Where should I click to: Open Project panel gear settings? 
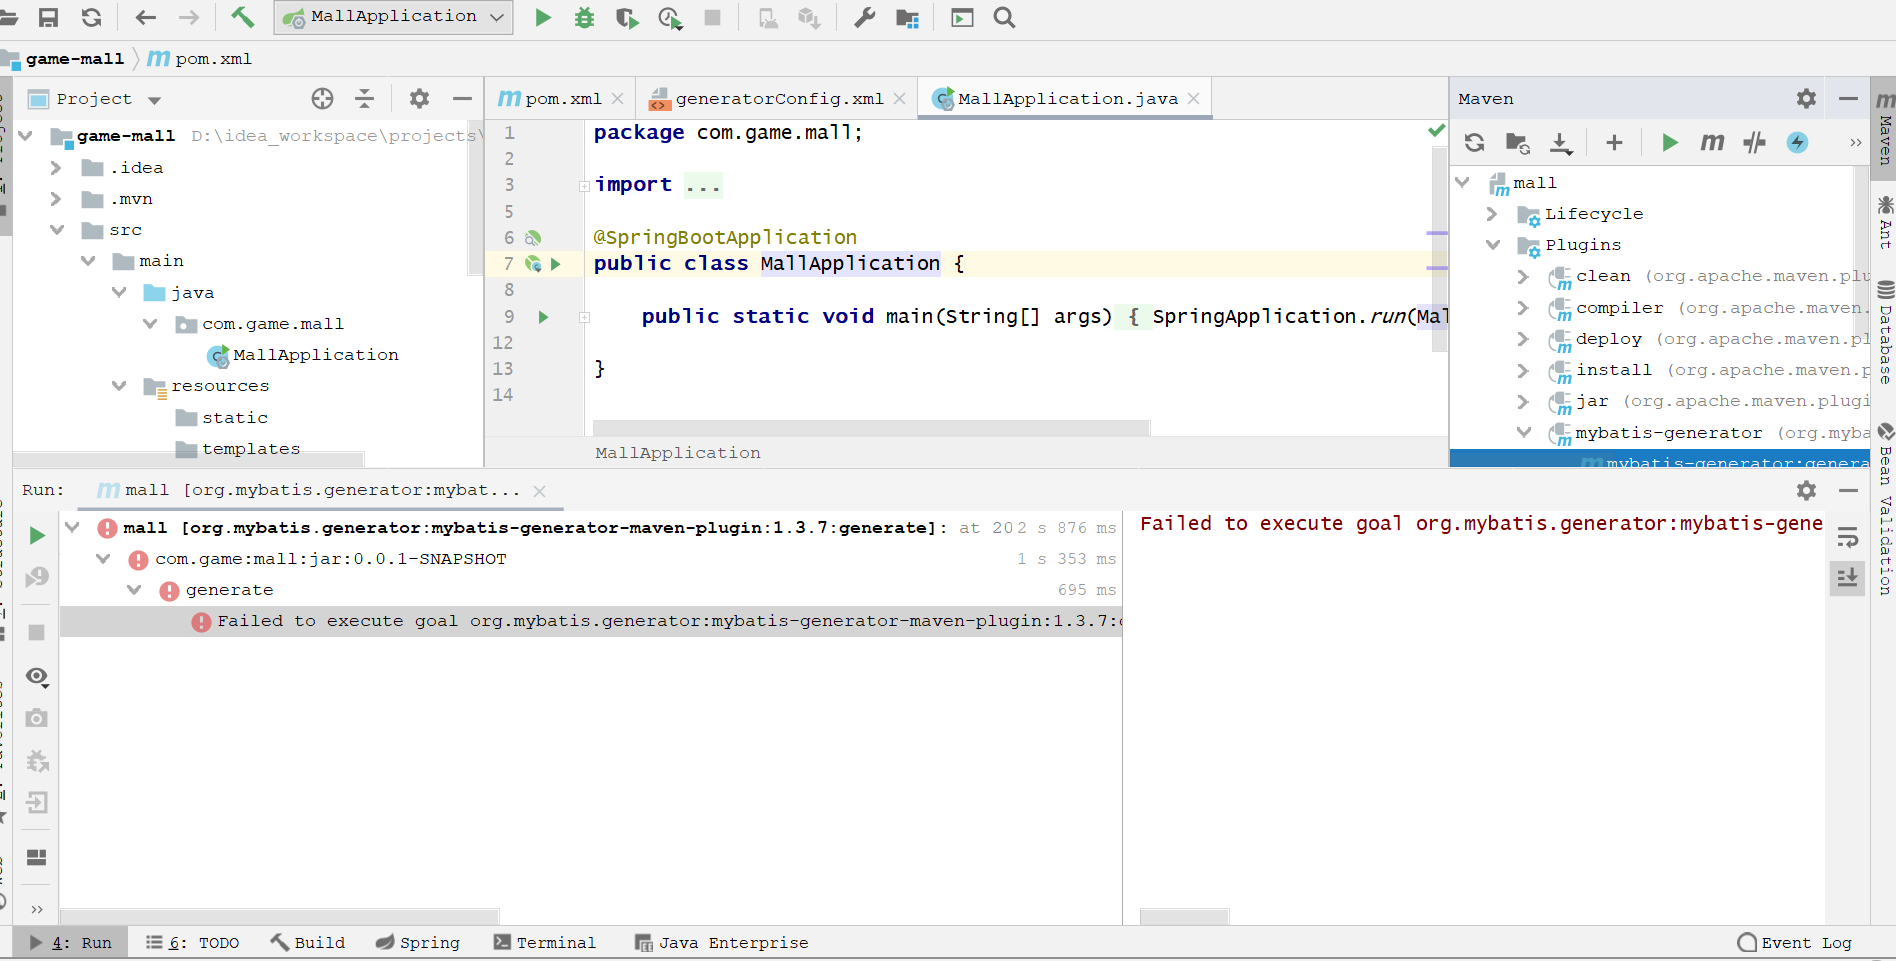coord(419,98)
